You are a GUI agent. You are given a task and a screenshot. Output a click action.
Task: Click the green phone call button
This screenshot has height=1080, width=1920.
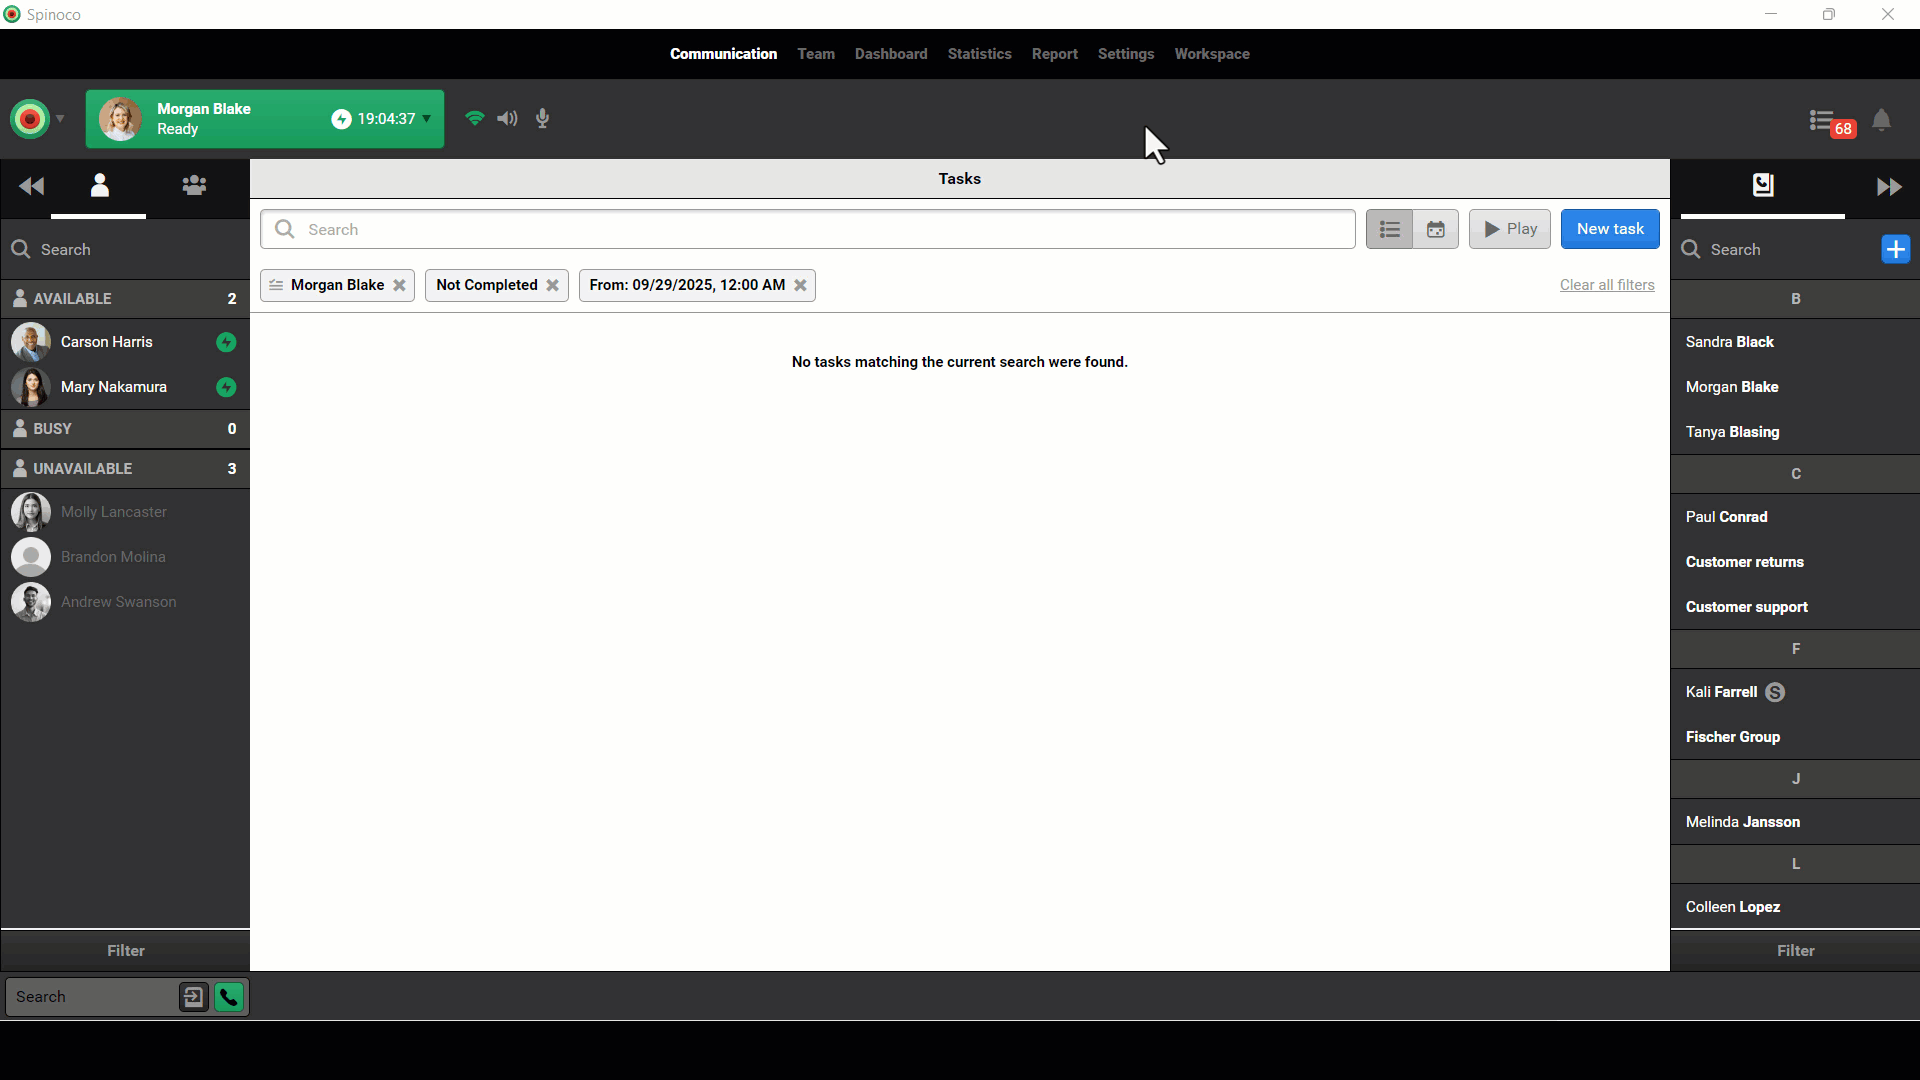pos(229,997)
